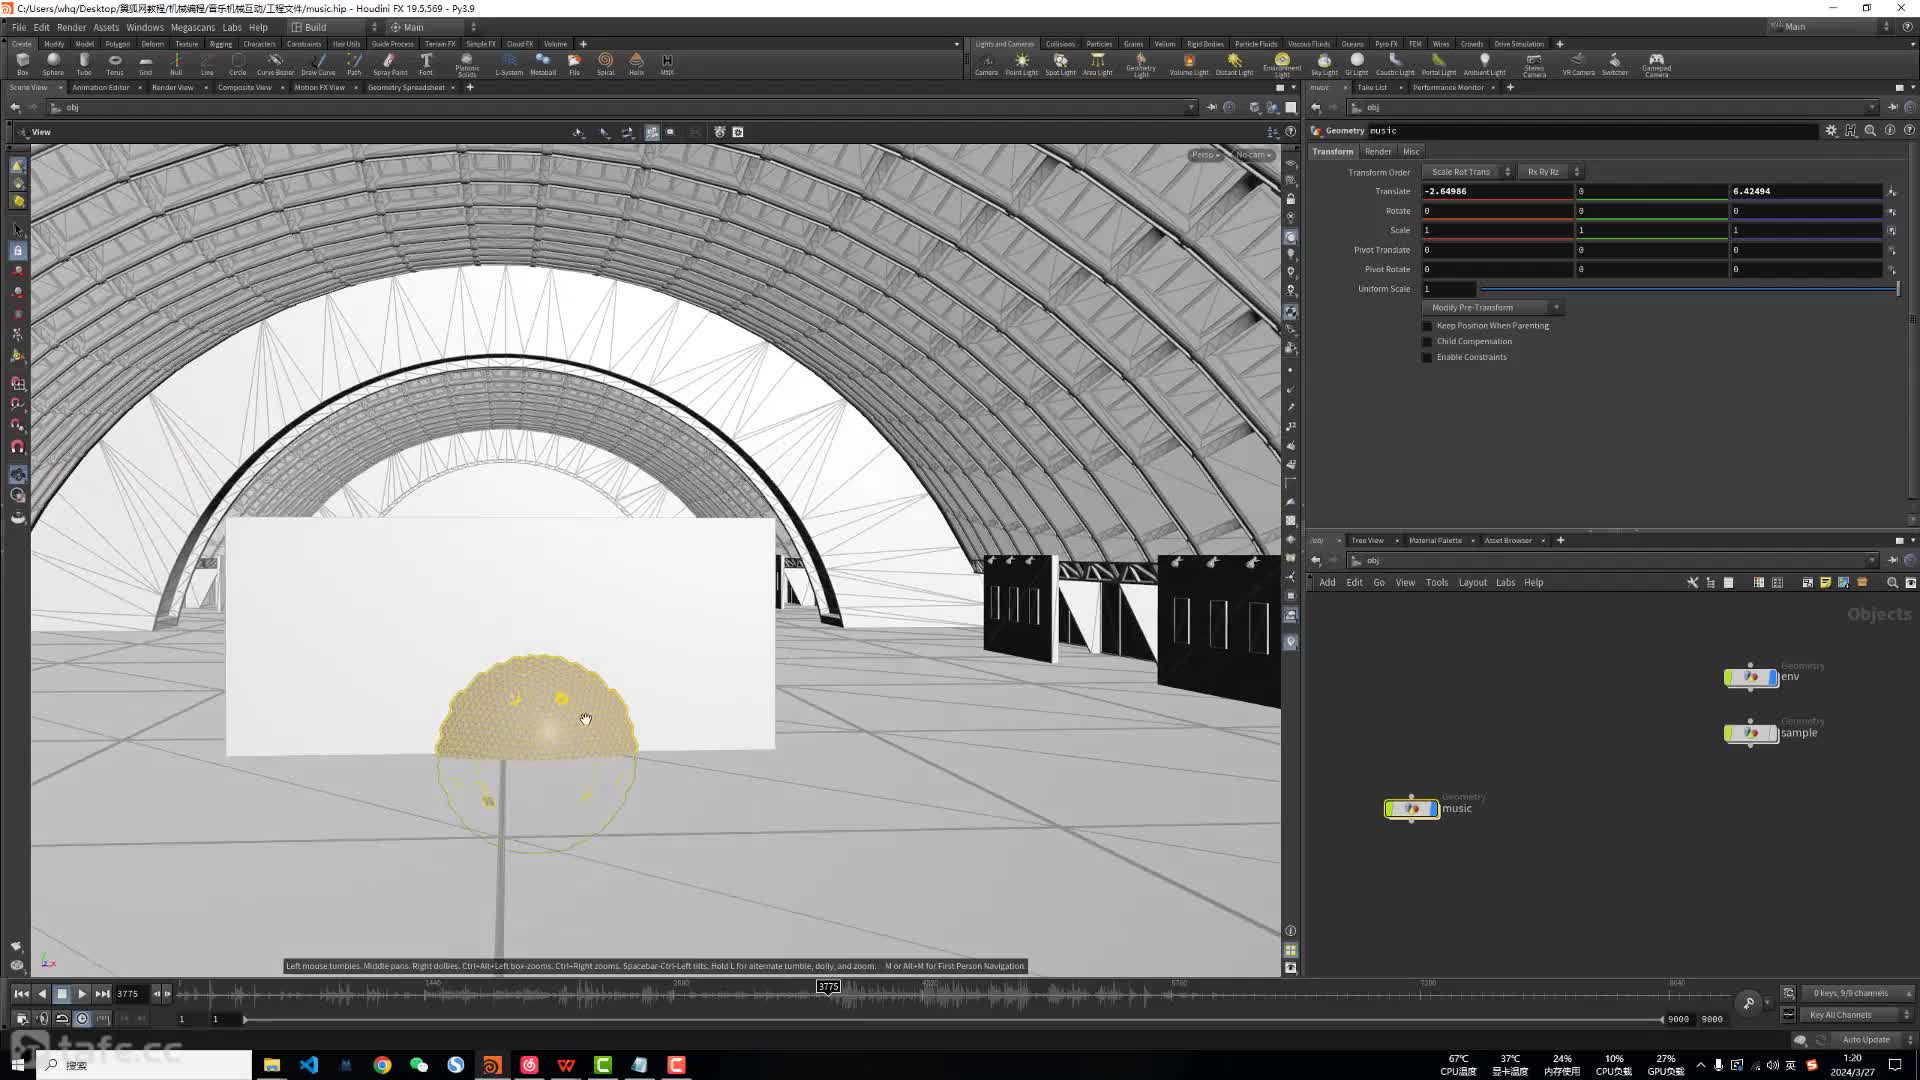Adjust the Uniform Scale slider
This screenshot has height=1080, width=1920.
tap(1688, 289)
